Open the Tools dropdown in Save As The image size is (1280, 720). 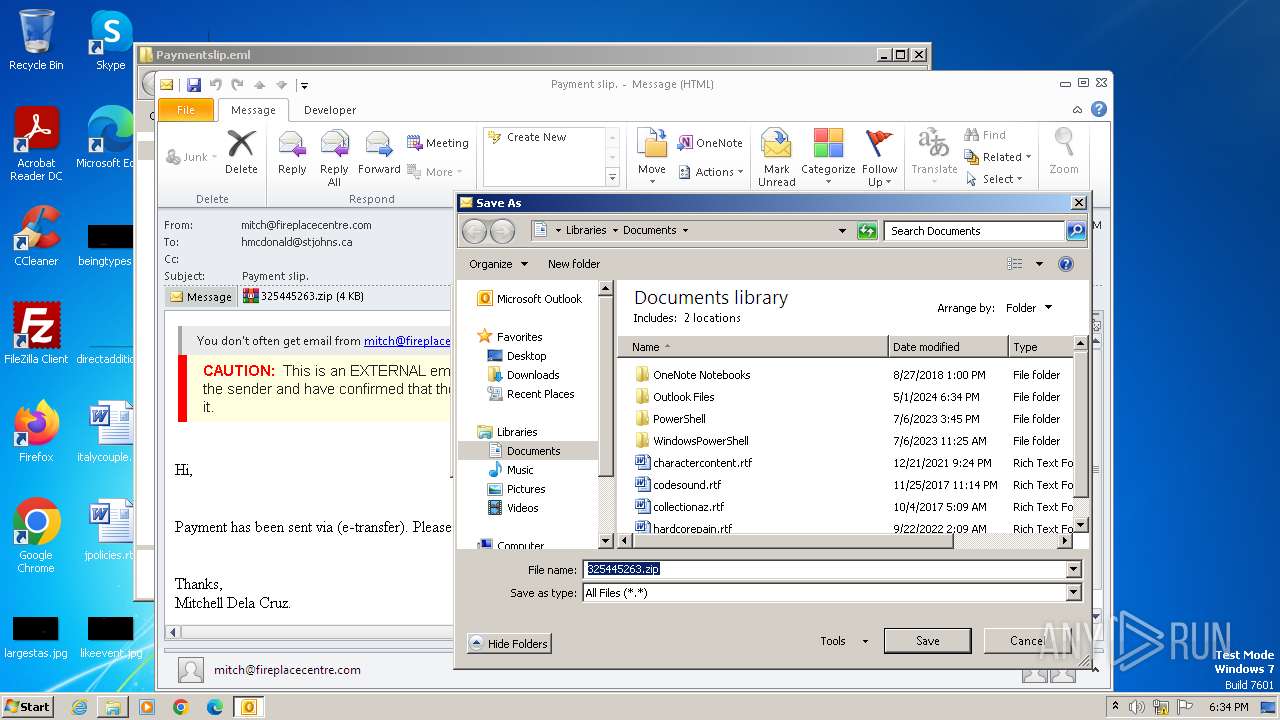(844, 641)
